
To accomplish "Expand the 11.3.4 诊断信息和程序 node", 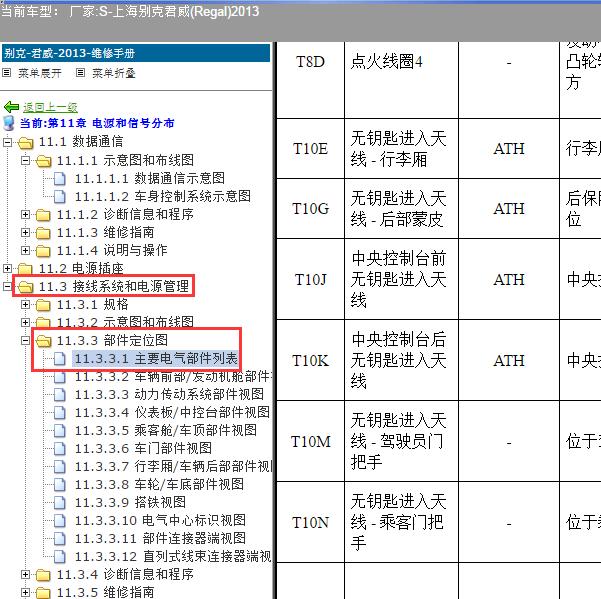I will coord(25,574).
